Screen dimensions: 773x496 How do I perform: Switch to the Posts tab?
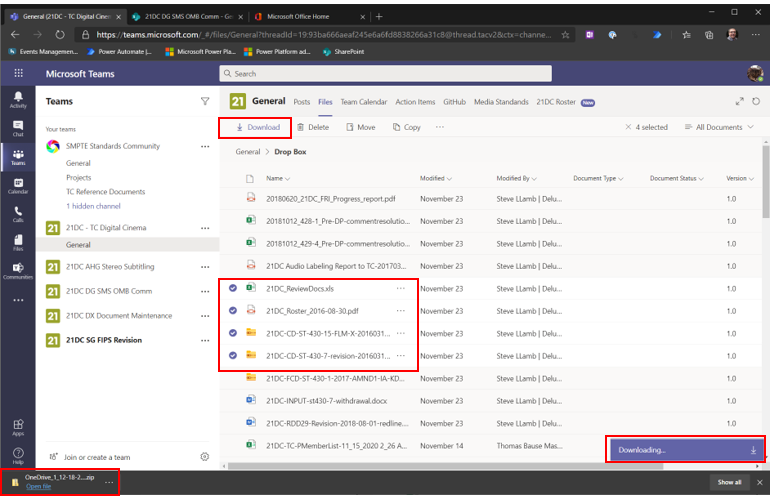301,101
